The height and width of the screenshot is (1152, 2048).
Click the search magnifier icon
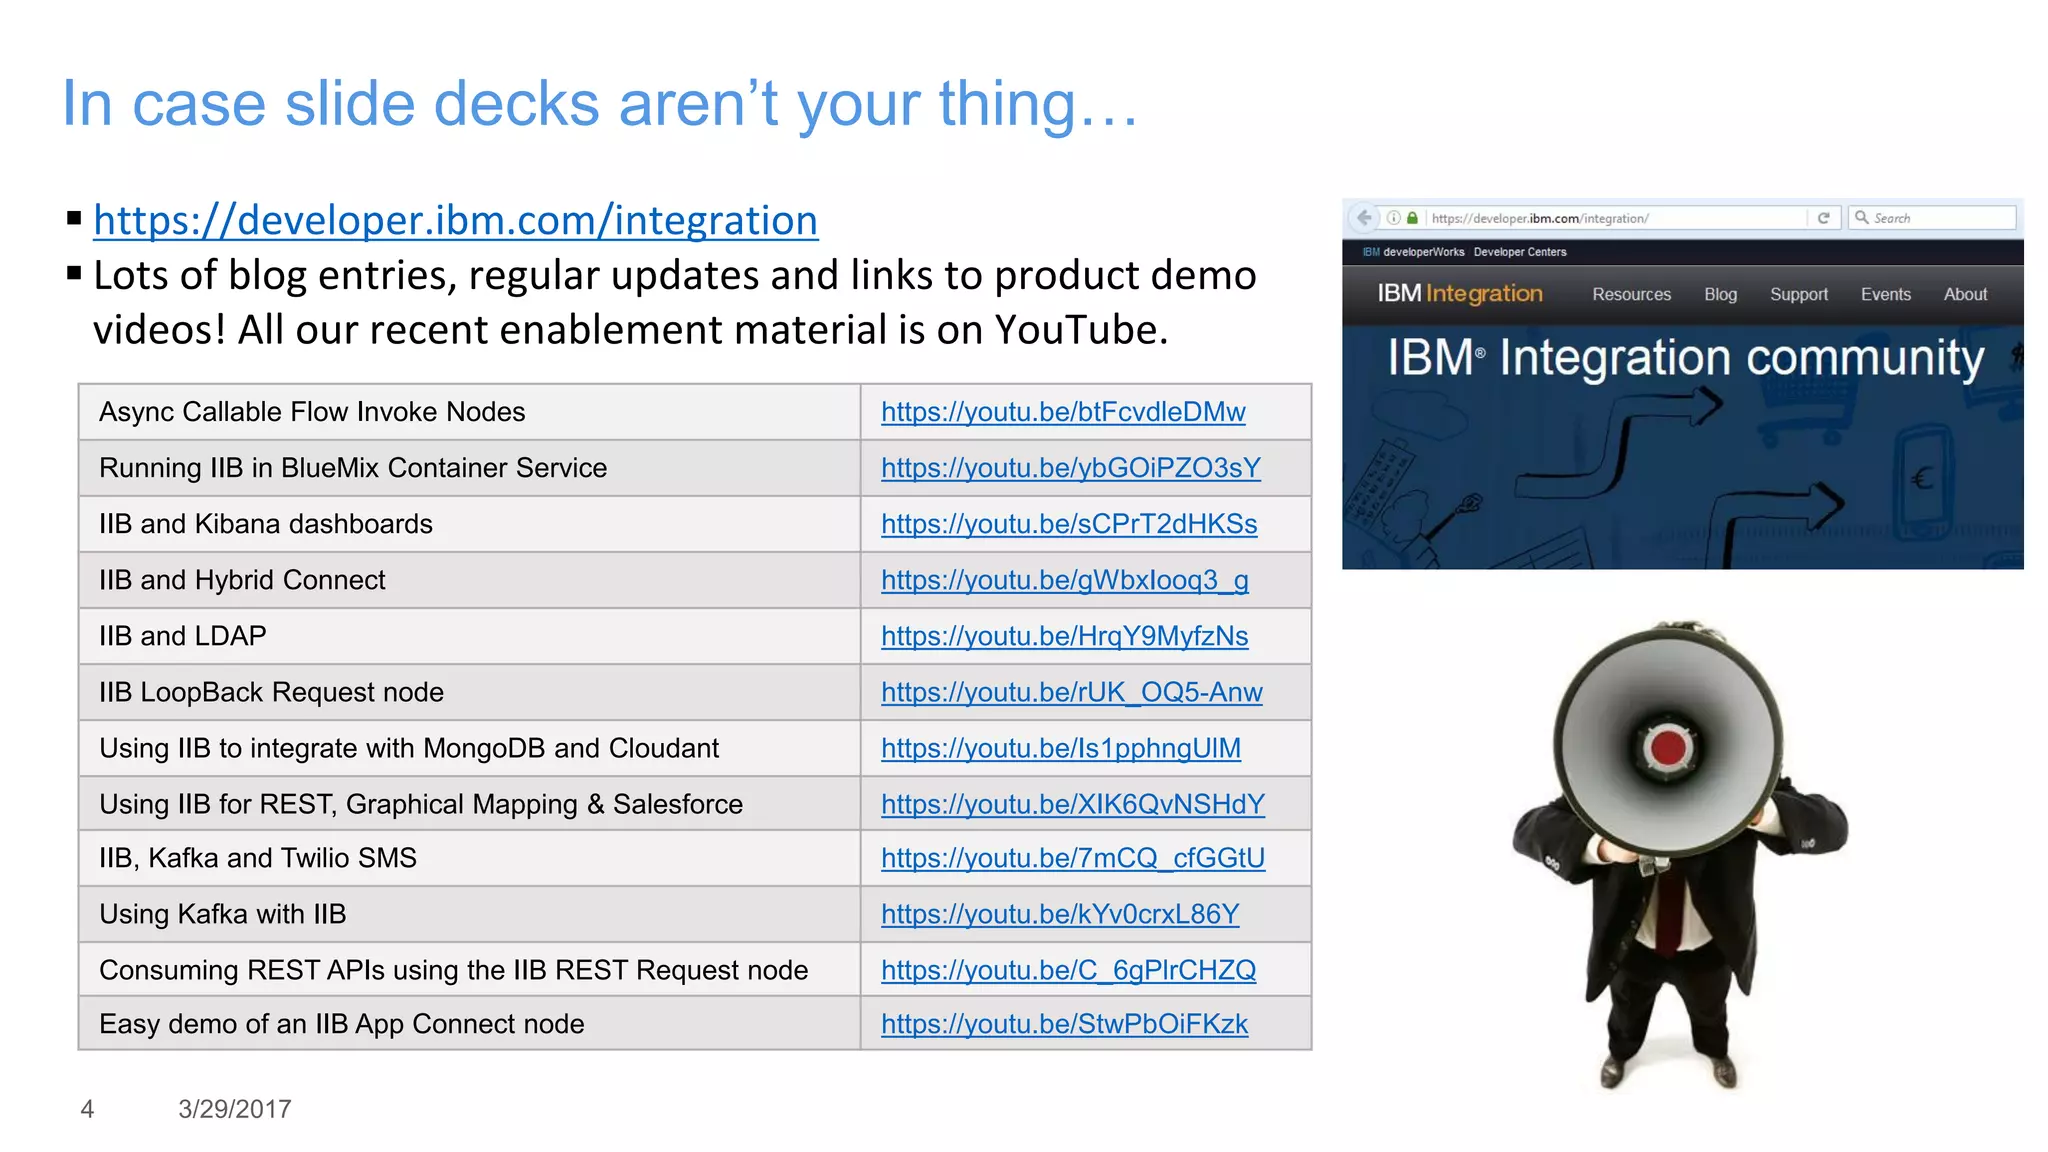[x=1861, y=218]
